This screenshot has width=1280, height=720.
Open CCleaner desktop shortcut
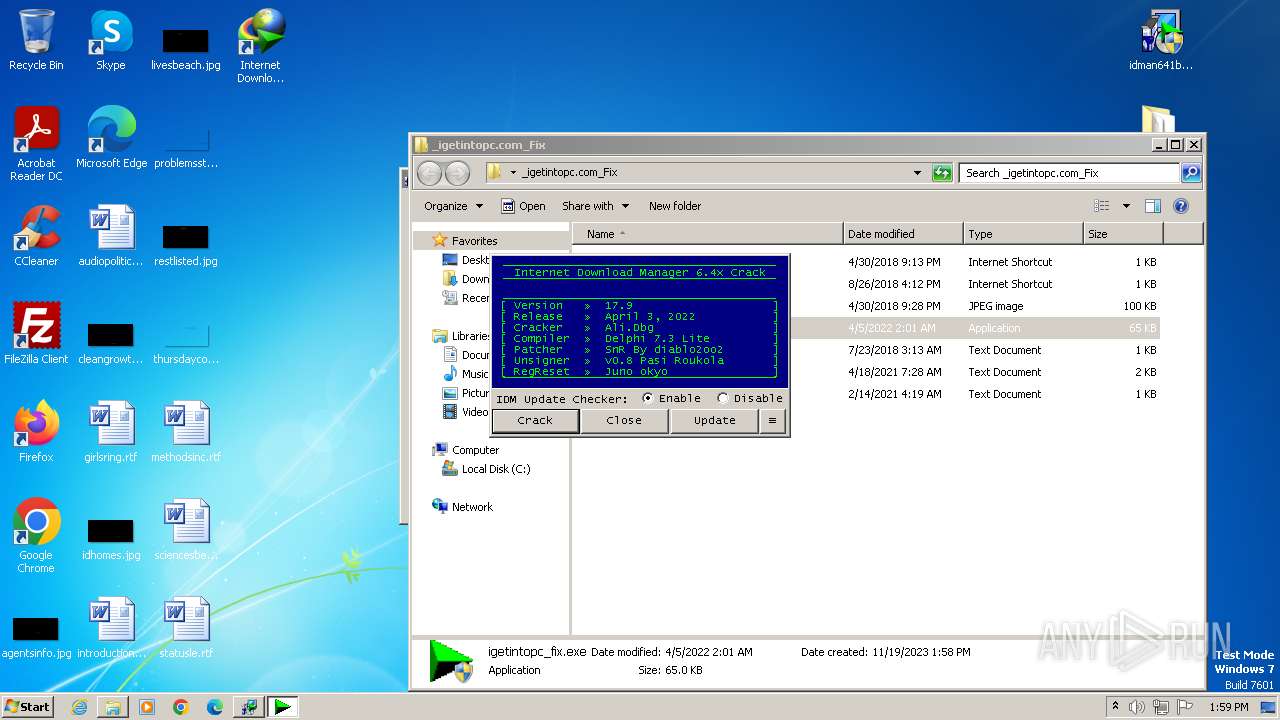point(36,236)
